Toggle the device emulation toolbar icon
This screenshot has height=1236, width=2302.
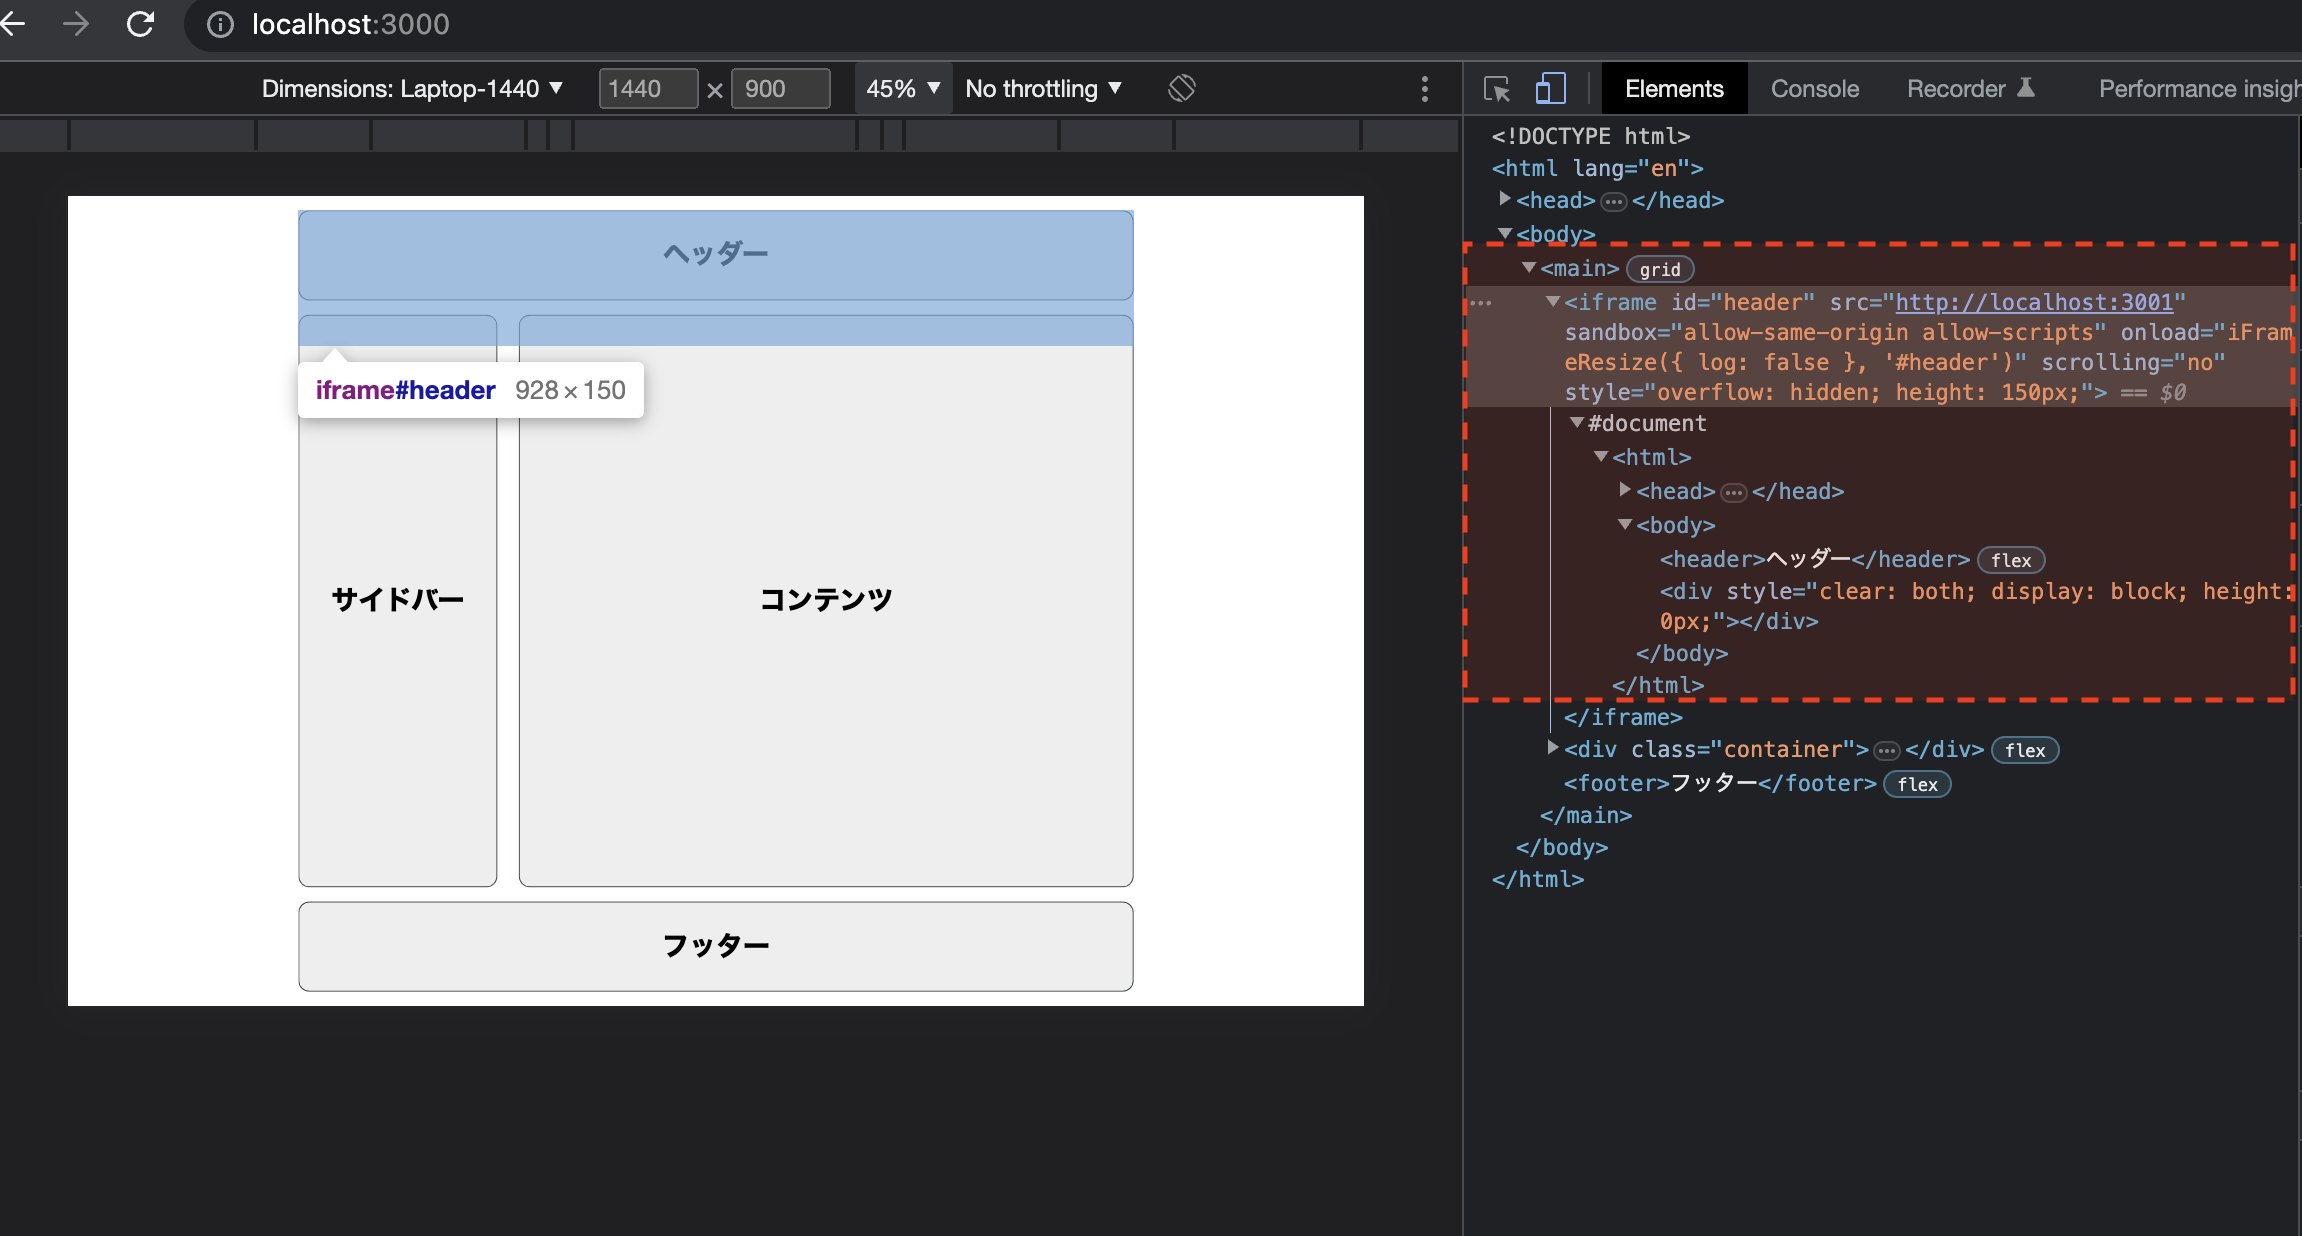1550,88
